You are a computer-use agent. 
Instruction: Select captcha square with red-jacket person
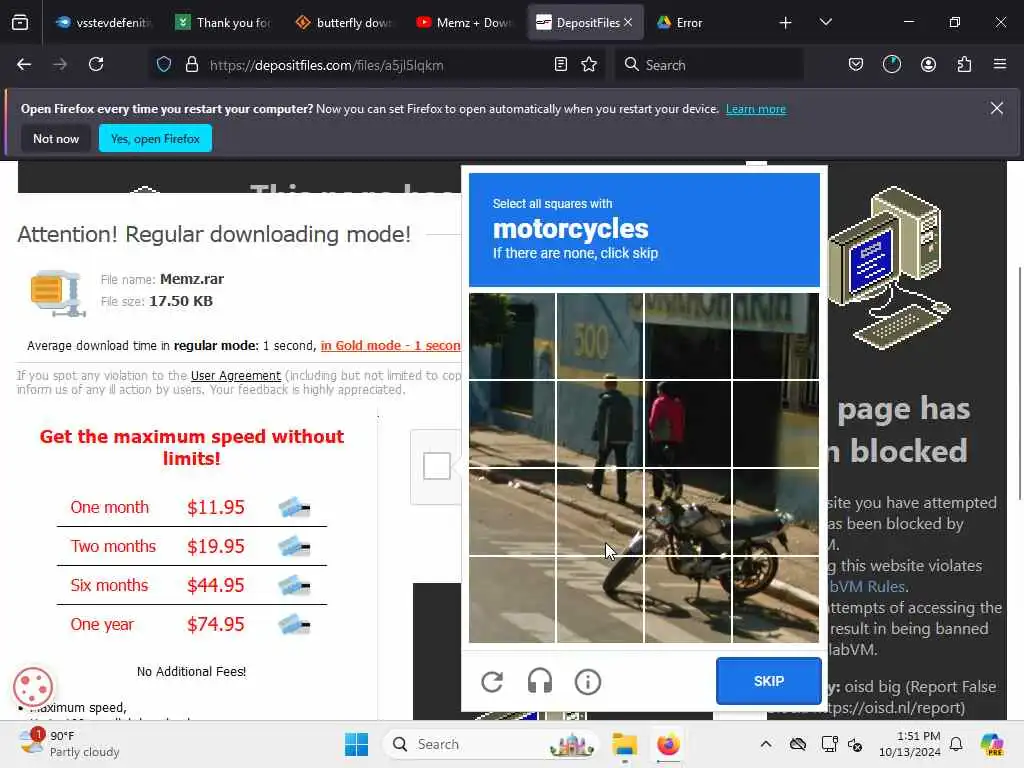688,424
